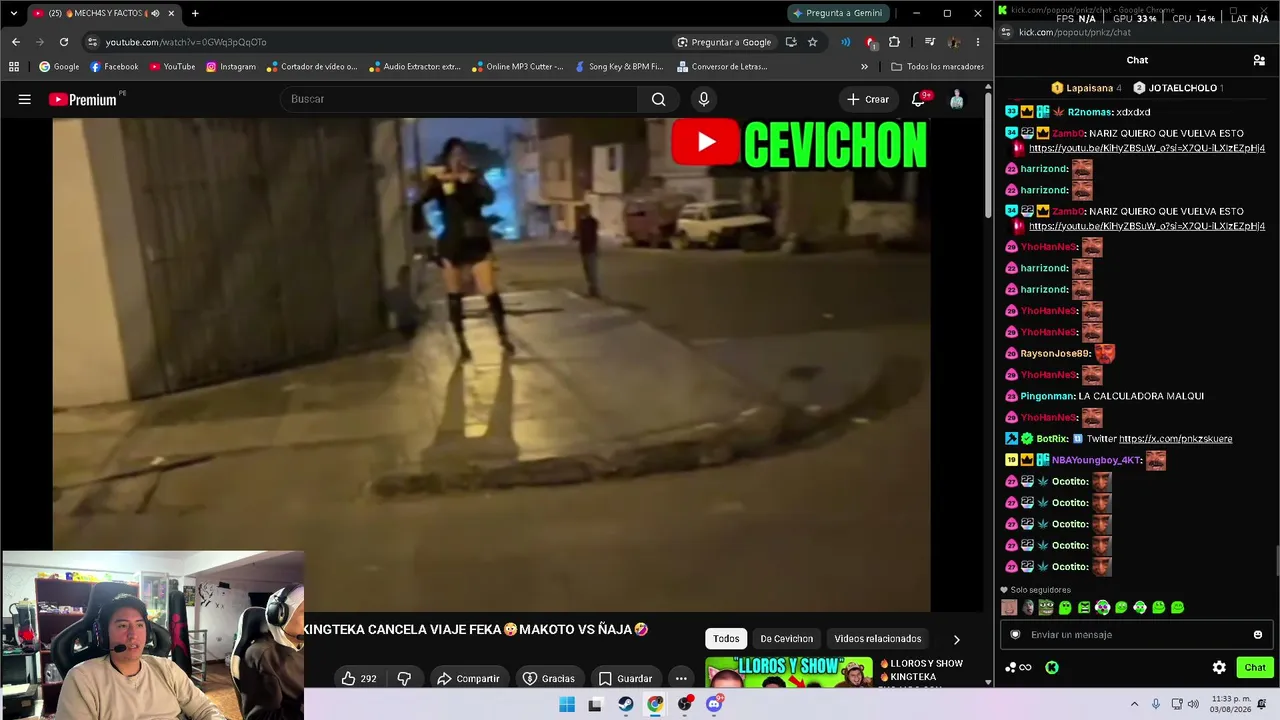The height and width of the screenshot is (720, 1280).
Task: Open YouTube notifications bell
Action: click(918, 99)
